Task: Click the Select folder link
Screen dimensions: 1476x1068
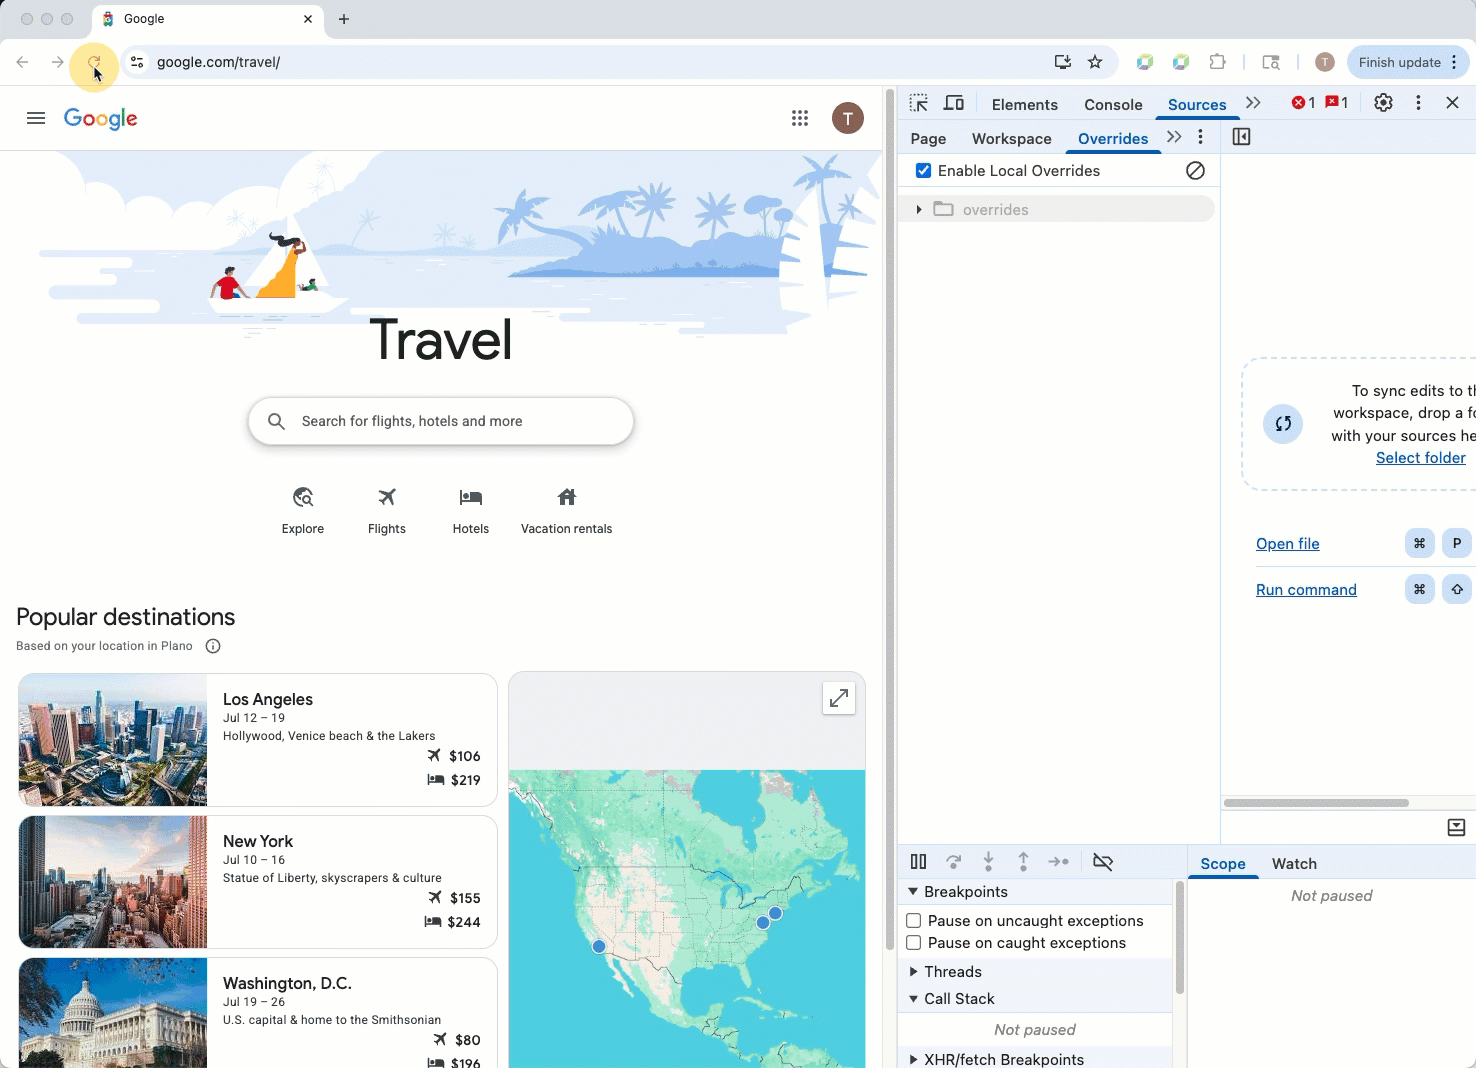Action: [x=1421, y=458]
